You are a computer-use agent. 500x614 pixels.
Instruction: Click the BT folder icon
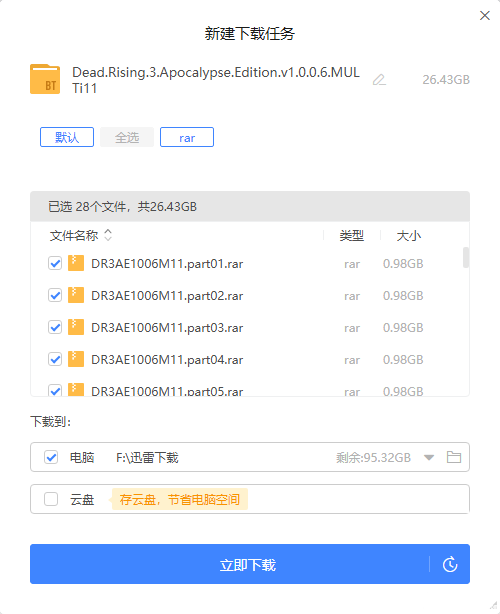tap(45, 79)
